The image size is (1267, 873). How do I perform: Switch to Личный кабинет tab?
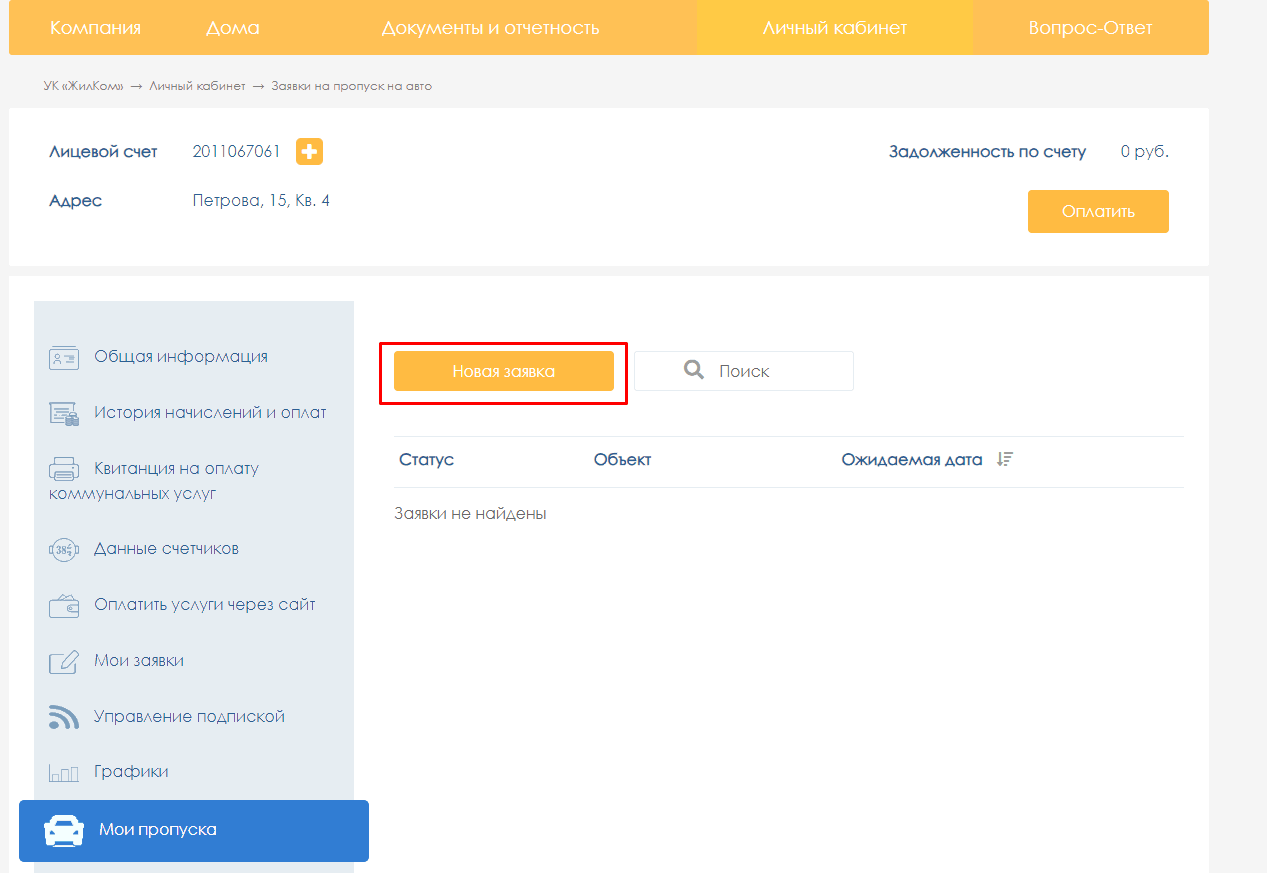(834, 28)
